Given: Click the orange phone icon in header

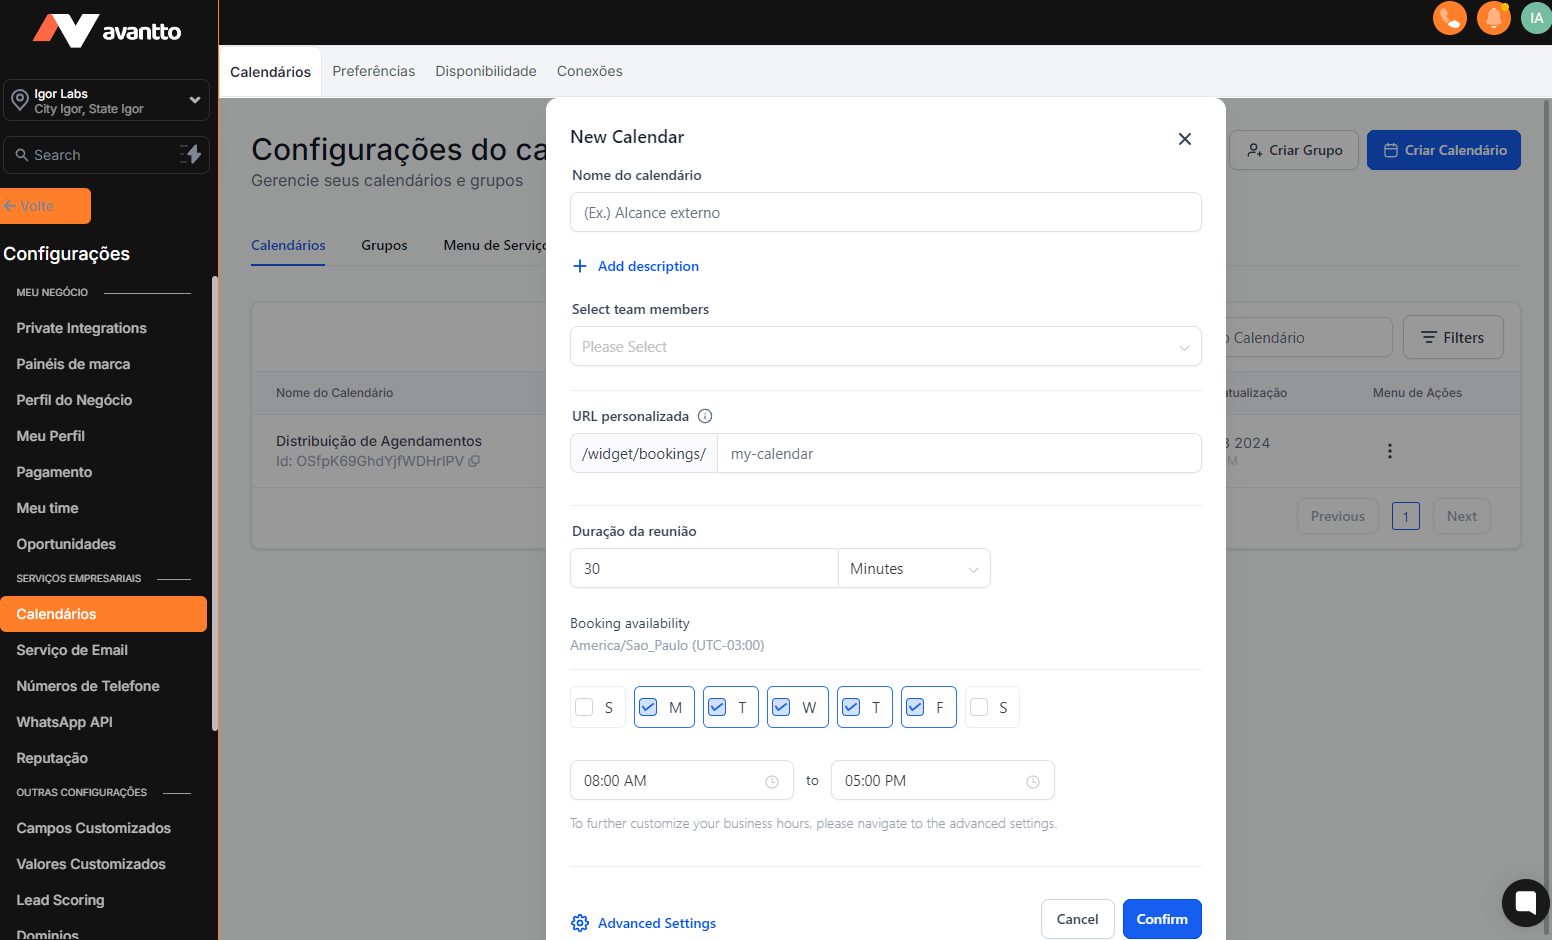Looking at the screenshot, I should click(1449, 18).
